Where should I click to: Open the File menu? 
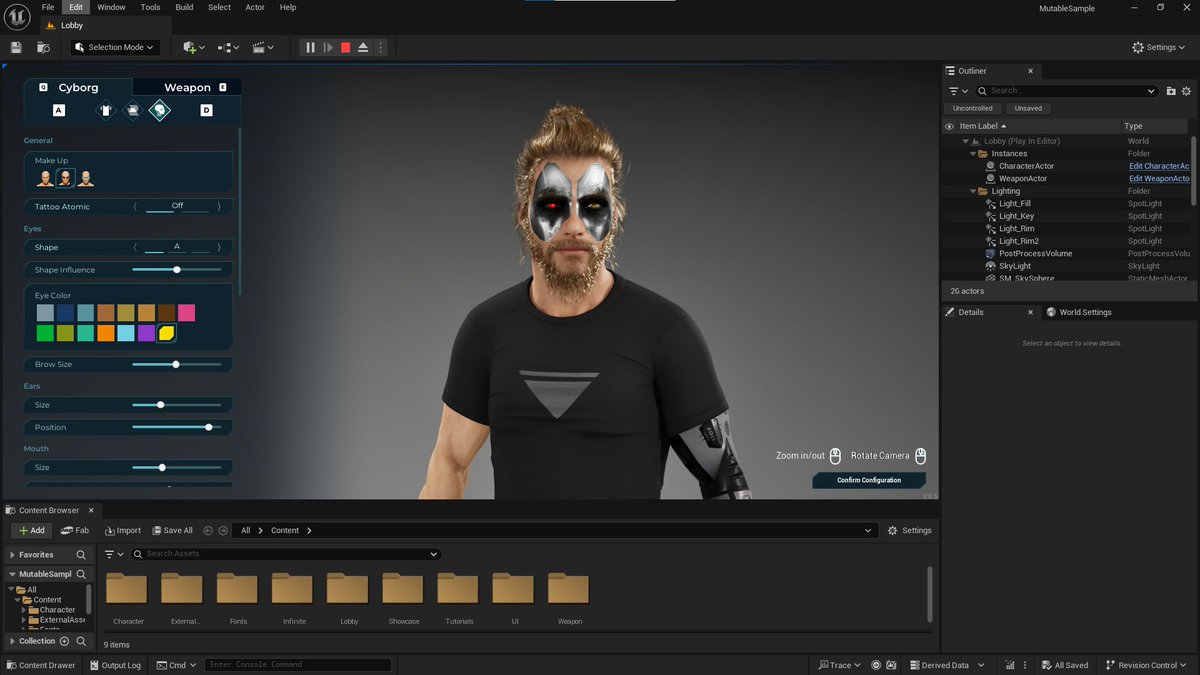click(x=48, y=7)
